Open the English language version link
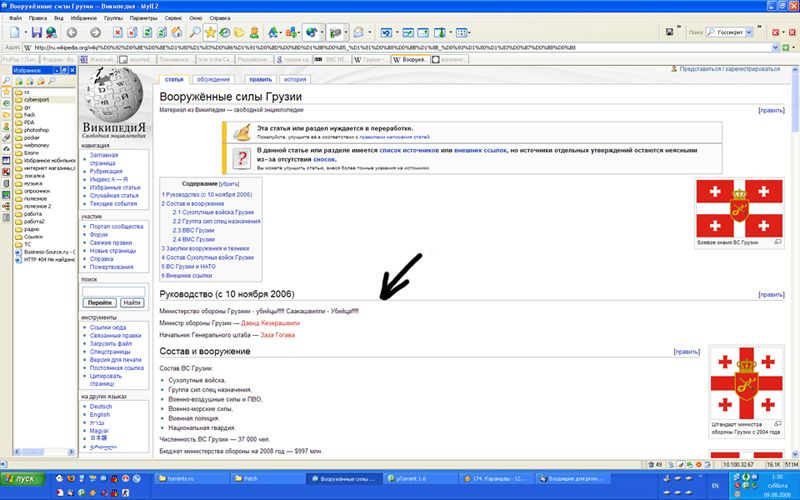The height and width of the screenshot is (500, 800). pyautogui.click(x=100, y=415)
